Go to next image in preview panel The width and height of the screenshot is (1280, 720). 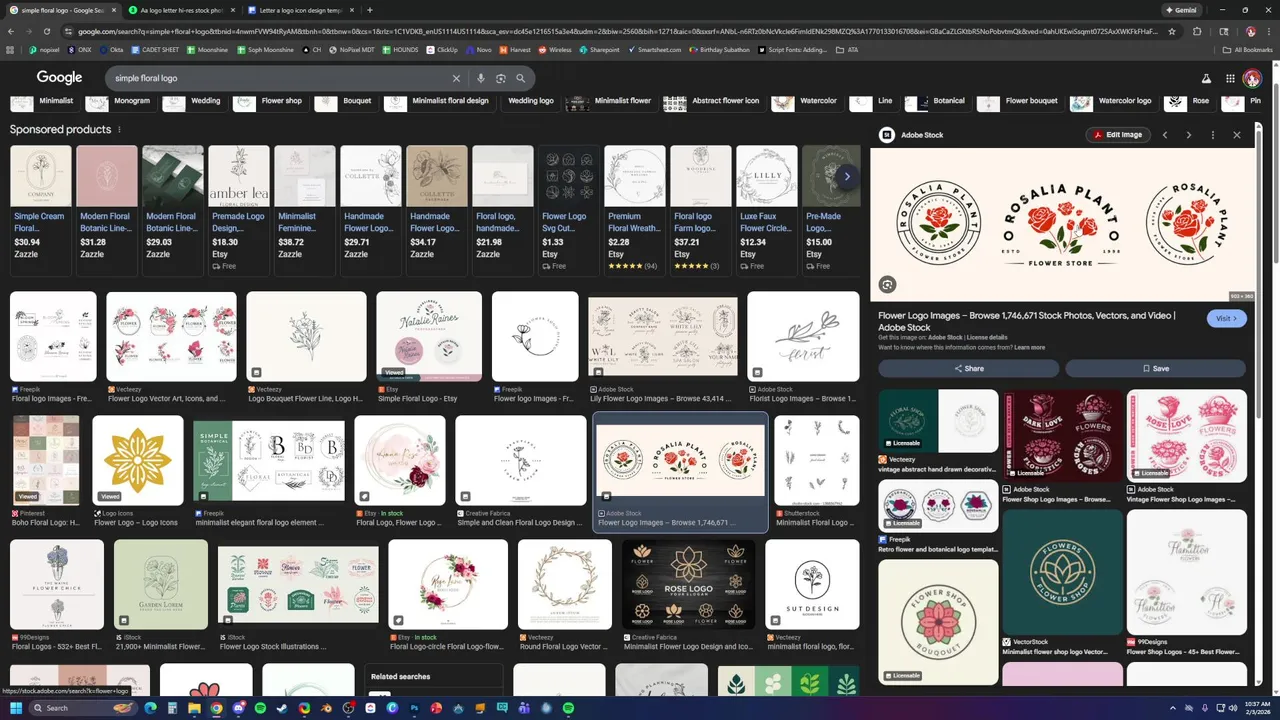pyautogui.click(x=1188, y=135)
